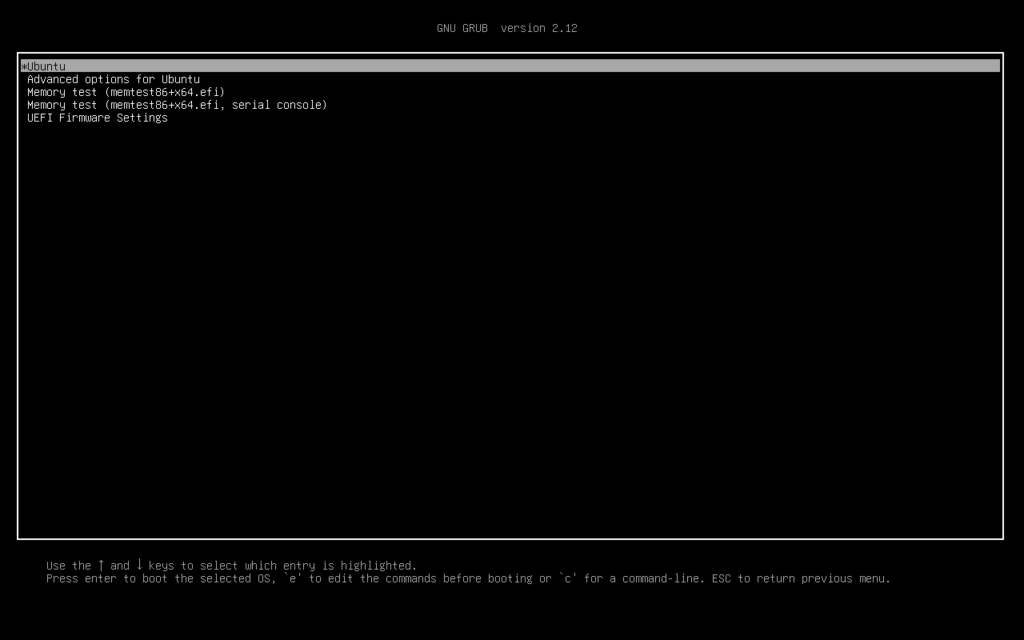The image size is (1024, 640).
Task: Click the down arrow symbol in help text
Action: pyautogui.click(x=139, y=565)
